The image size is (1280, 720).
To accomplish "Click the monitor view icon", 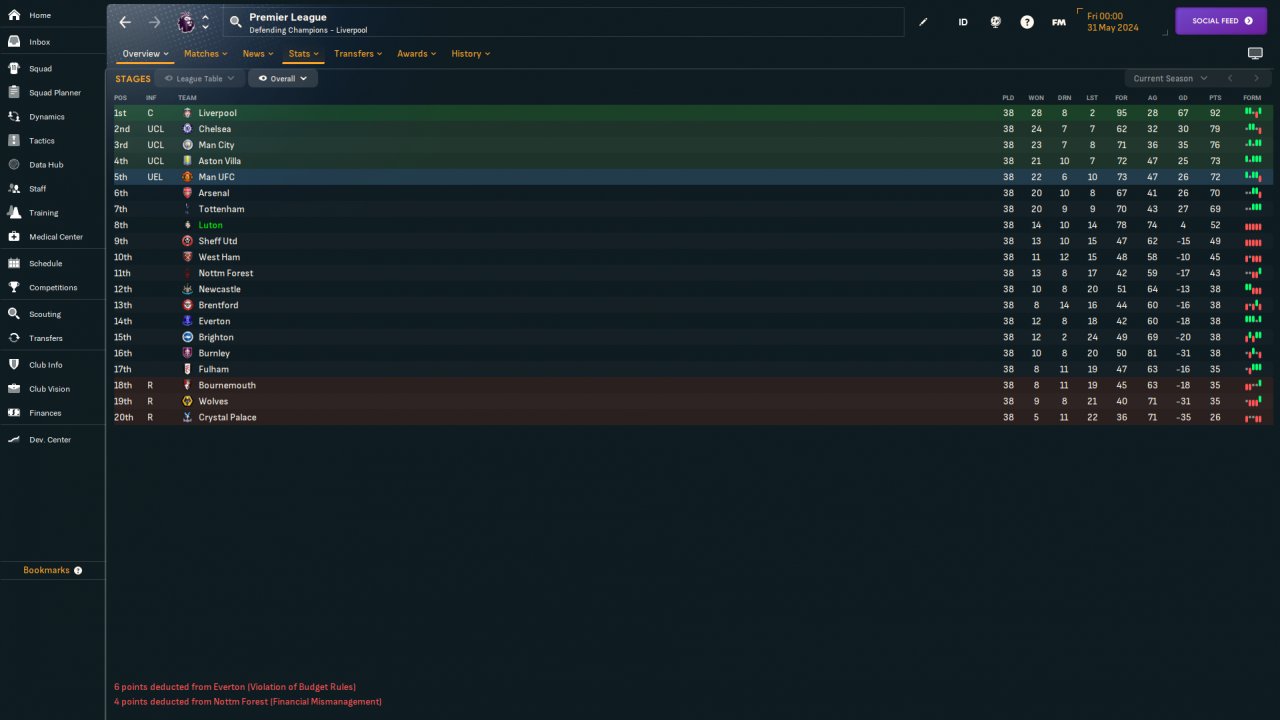I will coord(1255,53).
